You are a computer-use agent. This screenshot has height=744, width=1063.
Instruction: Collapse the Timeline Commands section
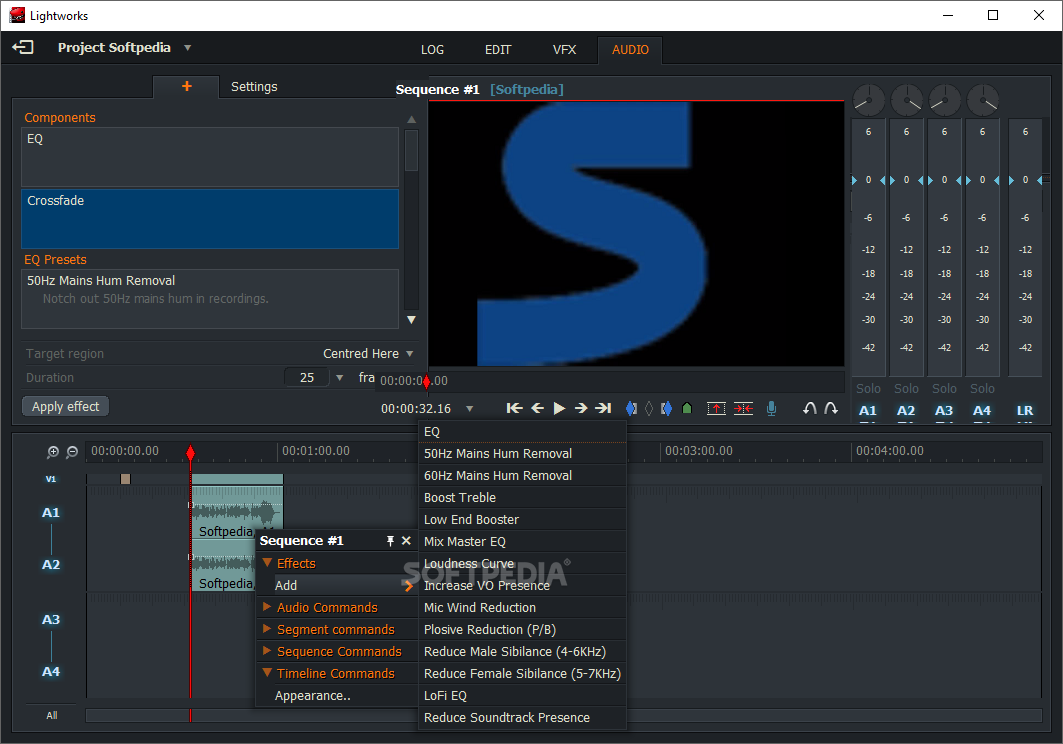coord(267,673)
